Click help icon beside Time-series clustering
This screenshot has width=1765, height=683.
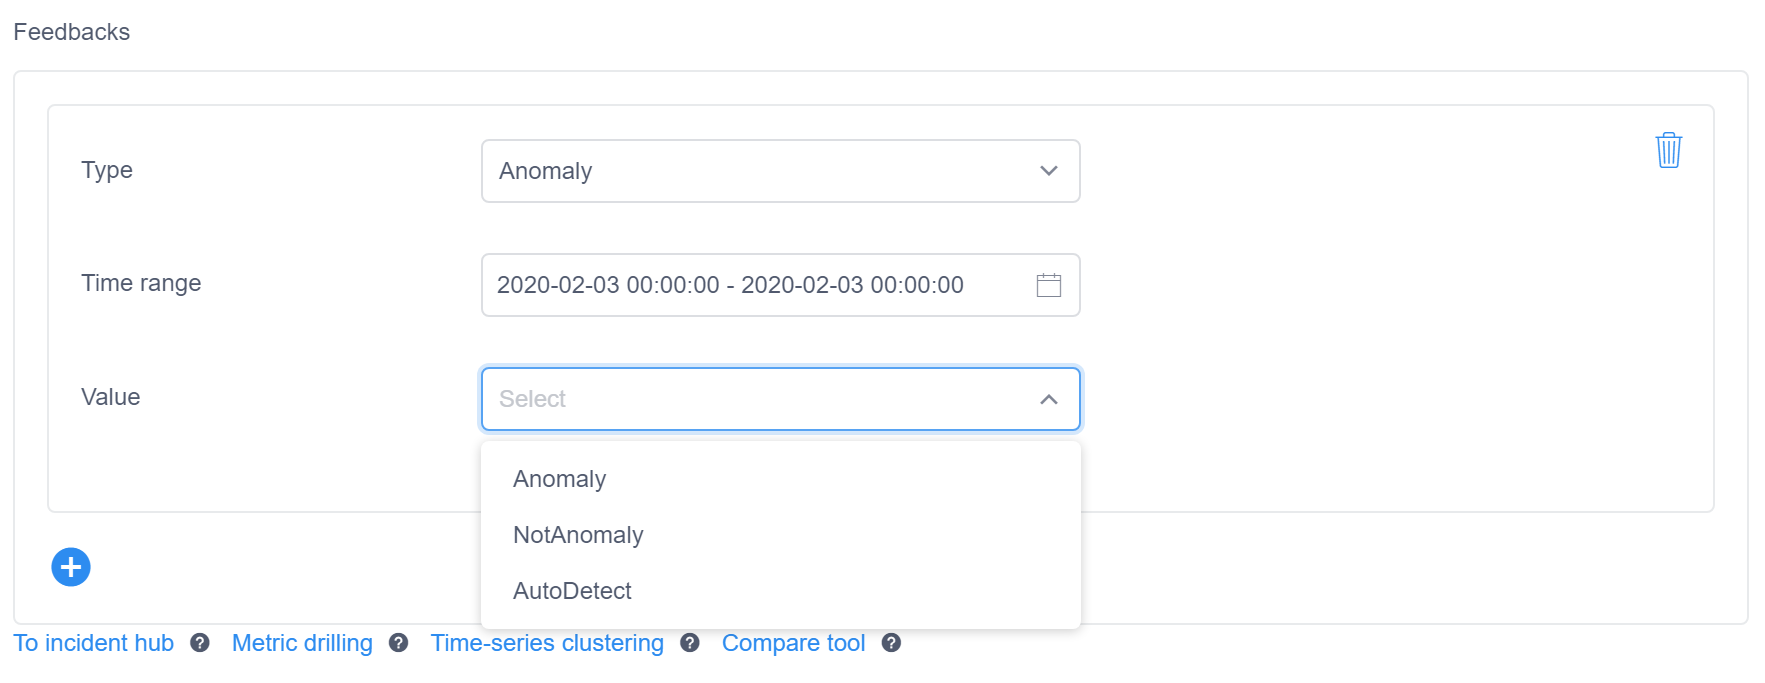click(x=690, y=643)
